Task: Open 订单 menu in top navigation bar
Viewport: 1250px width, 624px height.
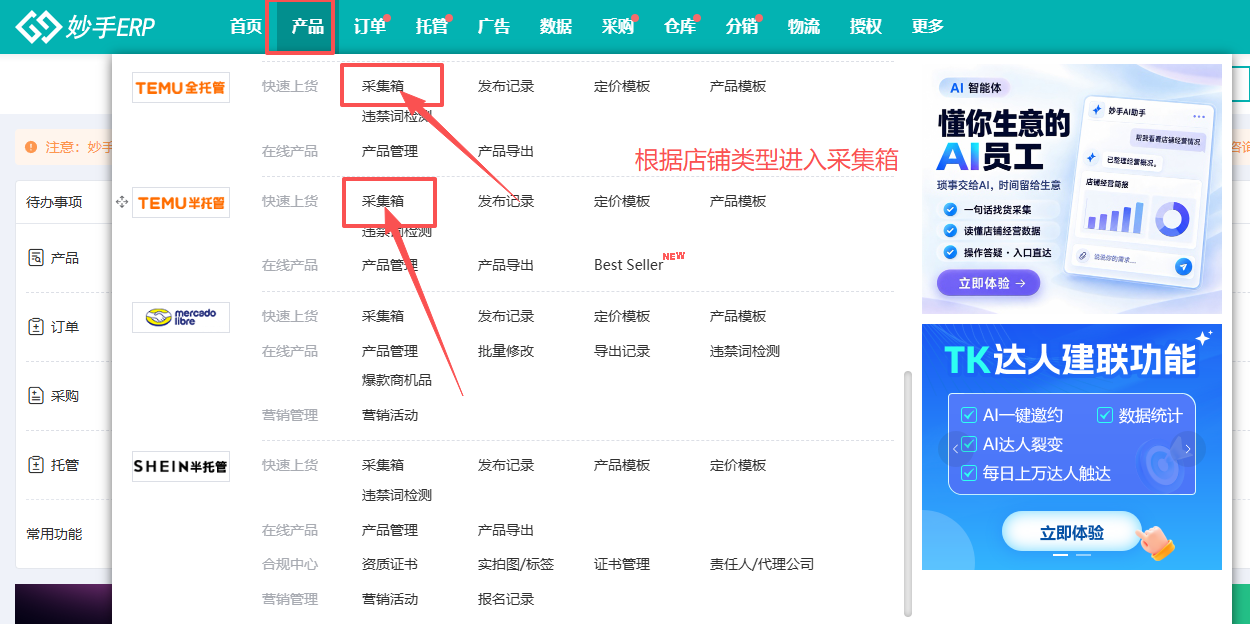Action: coord(370,27)
